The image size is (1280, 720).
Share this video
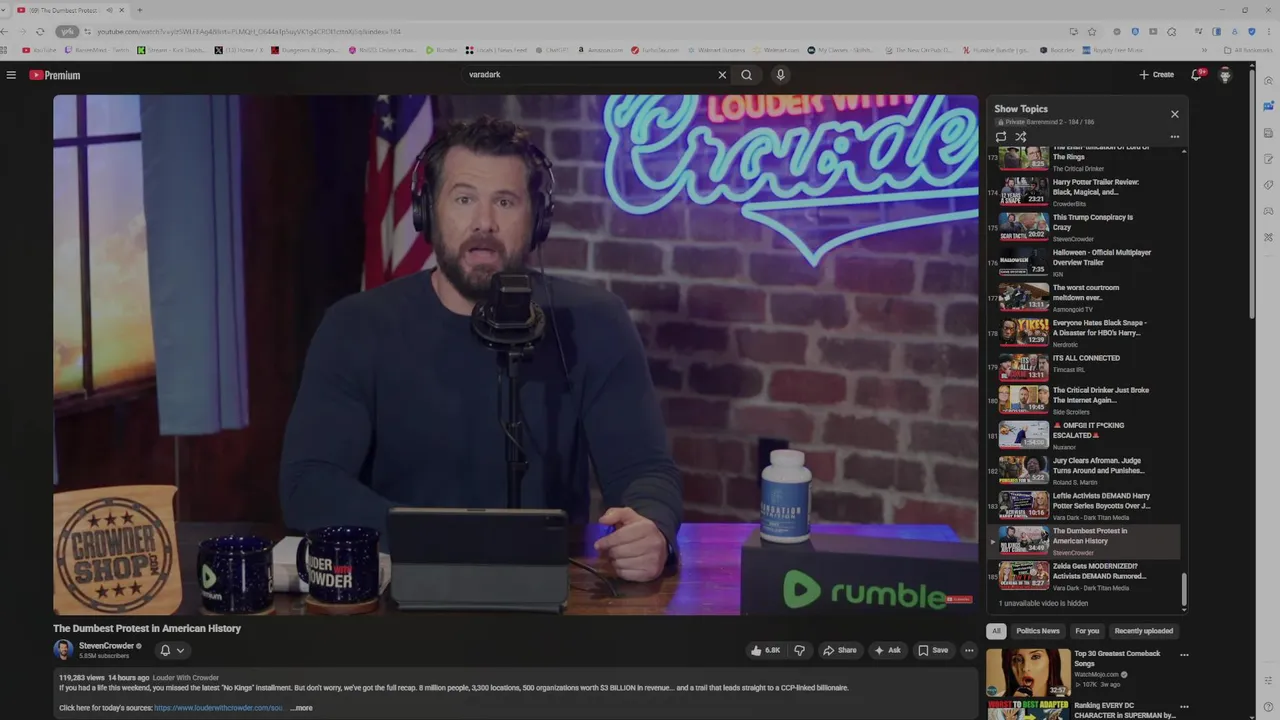(x=840, y=650)
